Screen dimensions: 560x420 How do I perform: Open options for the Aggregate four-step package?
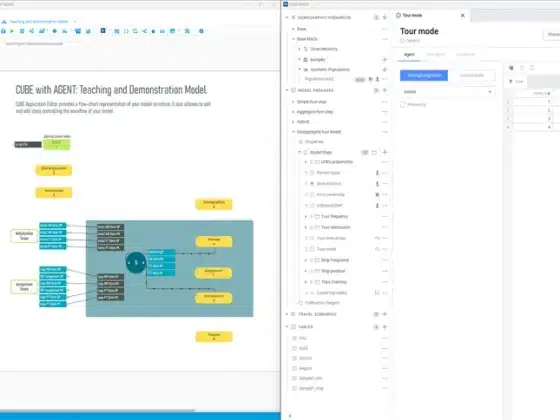tap(385, 112)
